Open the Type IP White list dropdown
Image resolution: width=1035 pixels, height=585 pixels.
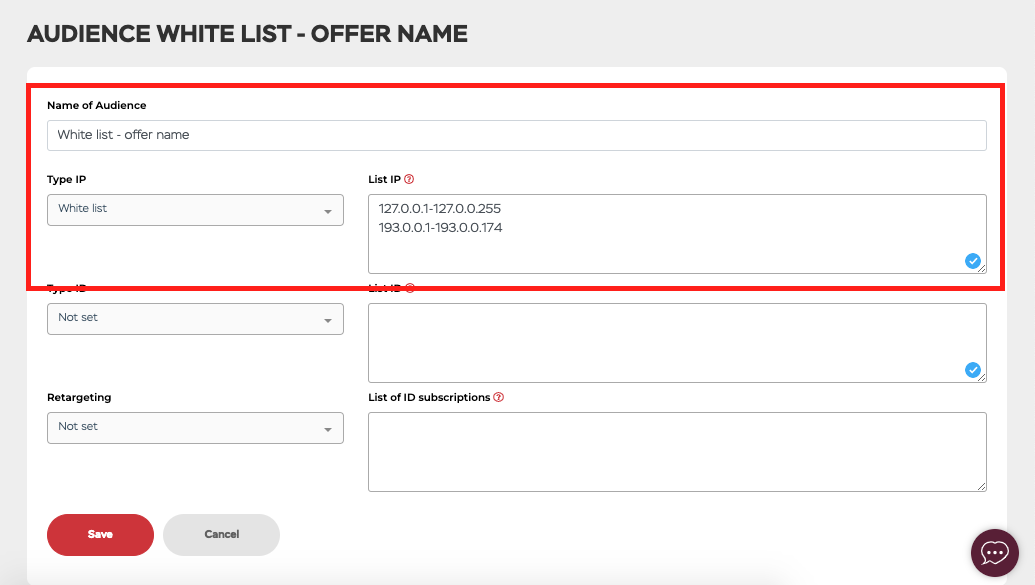pyautogui.click(x=195, y=210)
